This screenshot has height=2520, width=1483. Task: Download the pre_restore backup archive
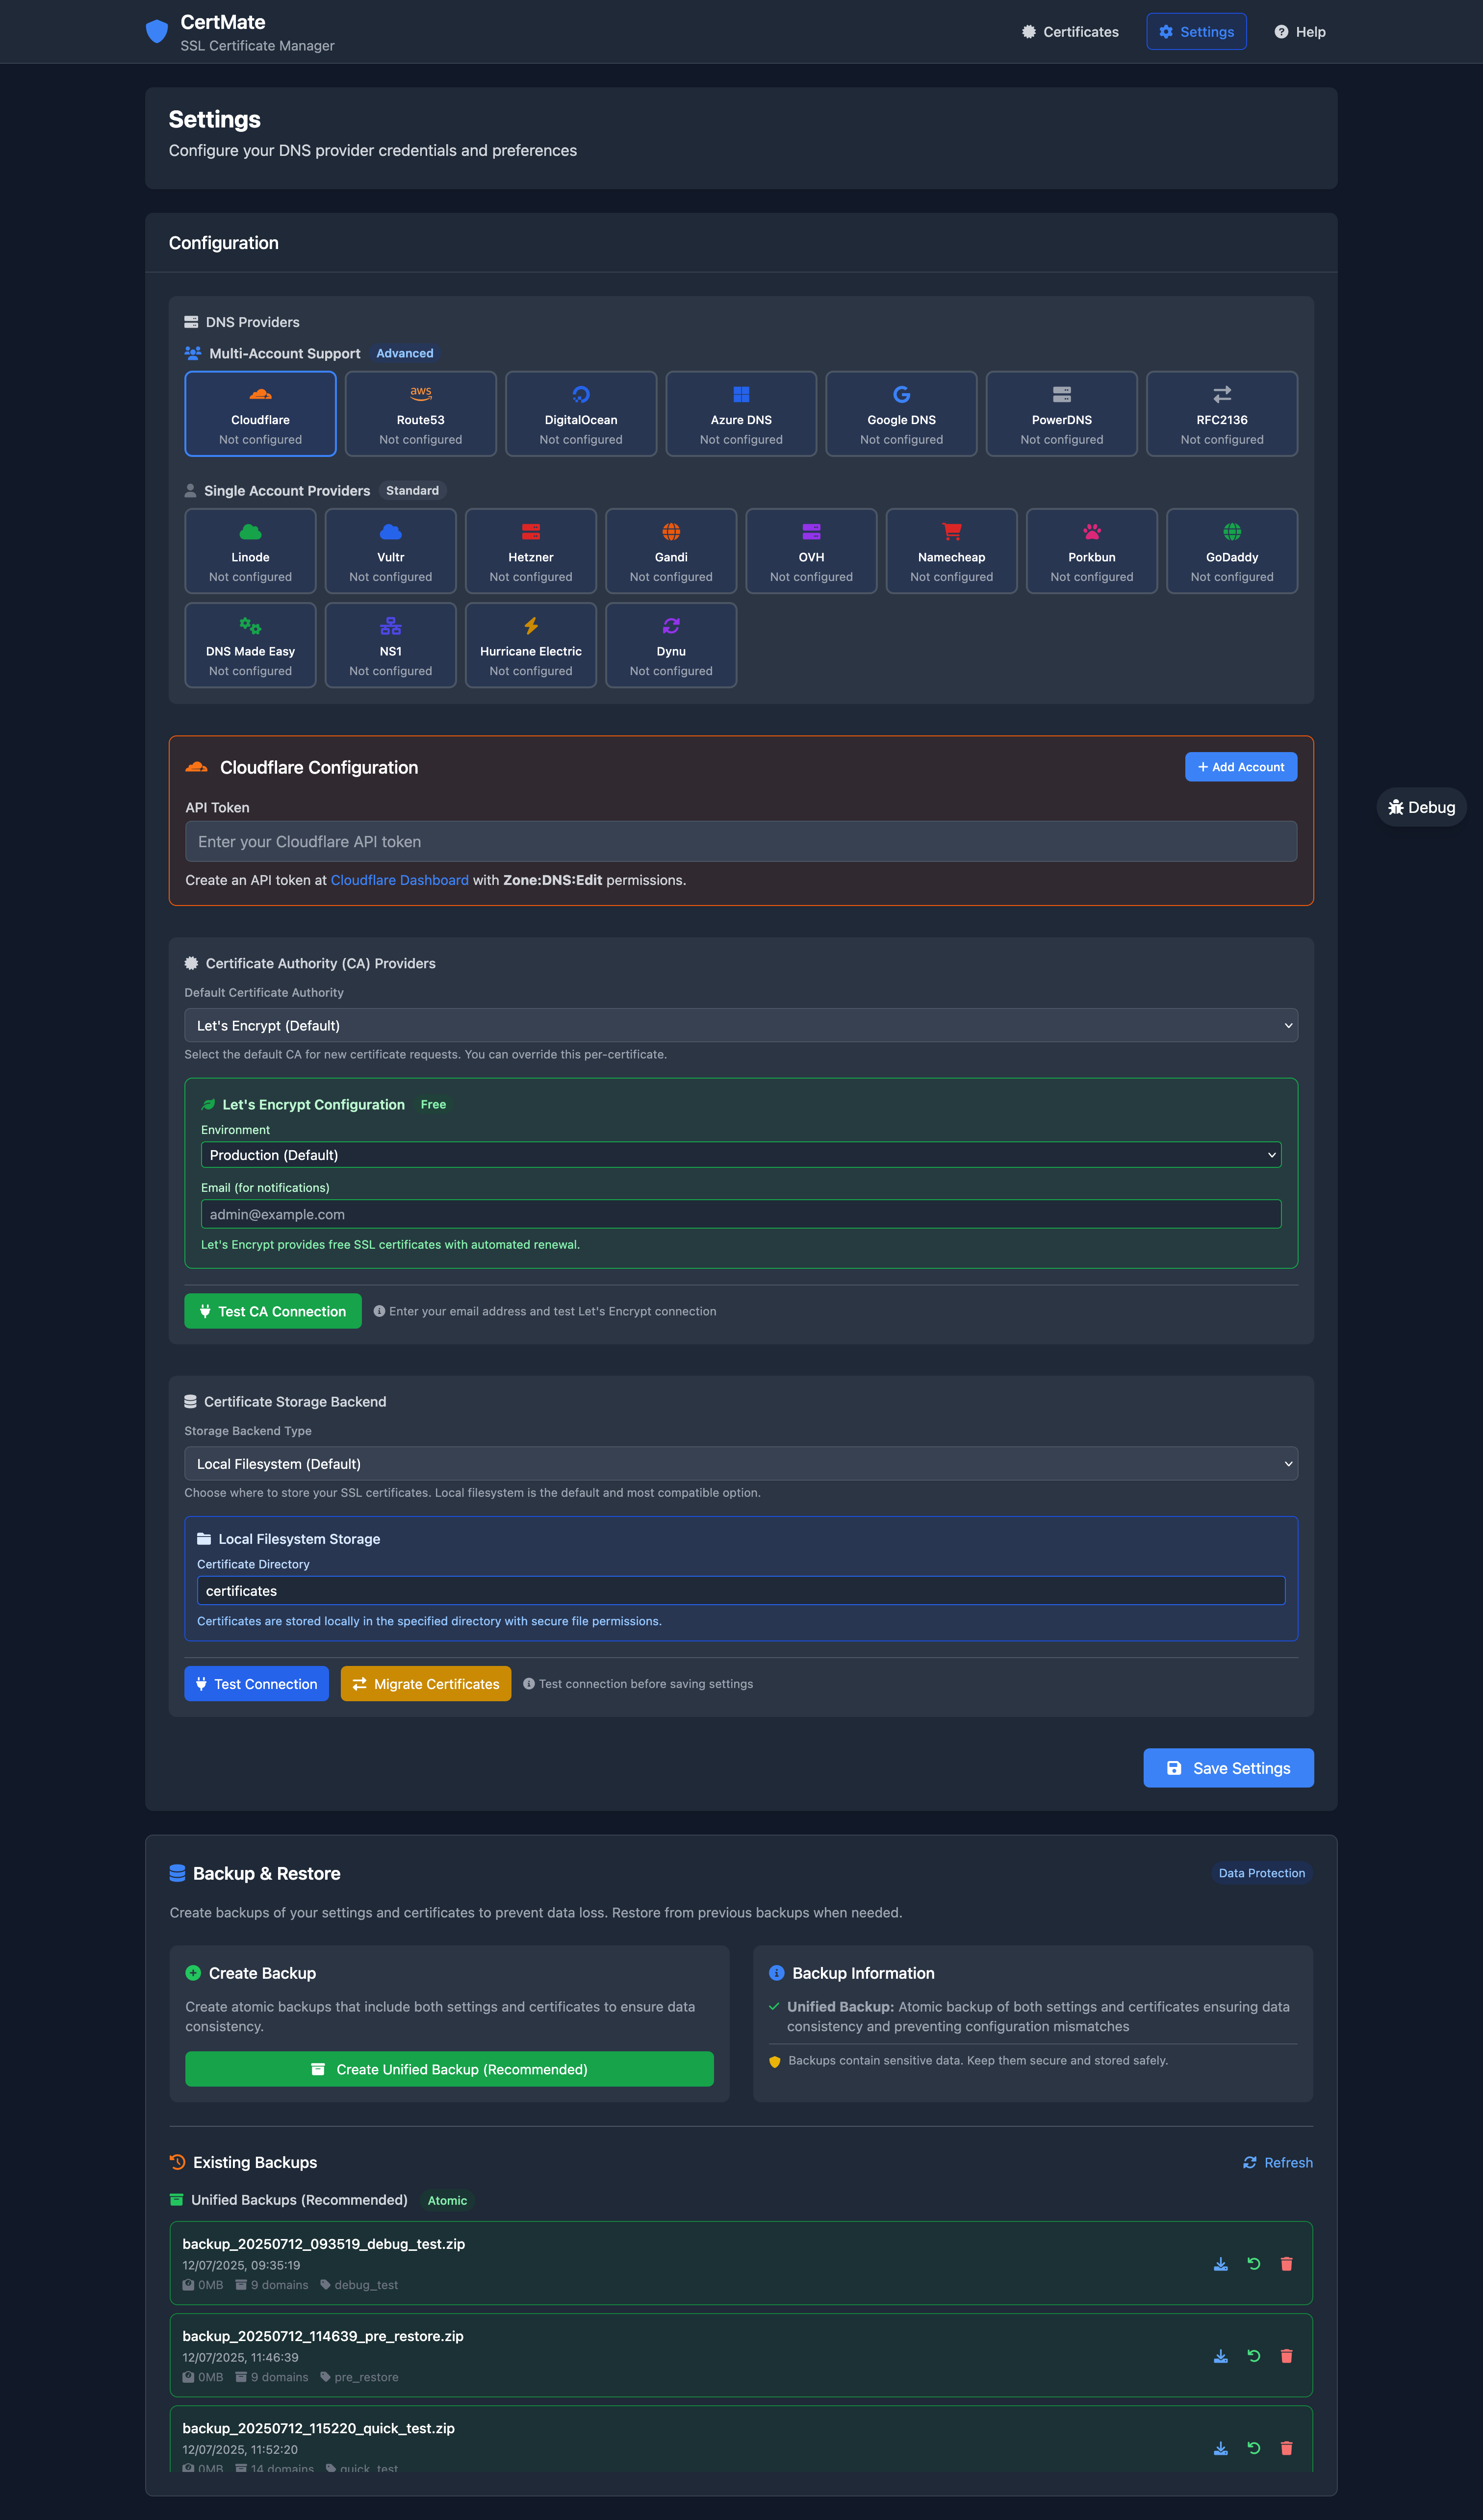(1220, 2355)
